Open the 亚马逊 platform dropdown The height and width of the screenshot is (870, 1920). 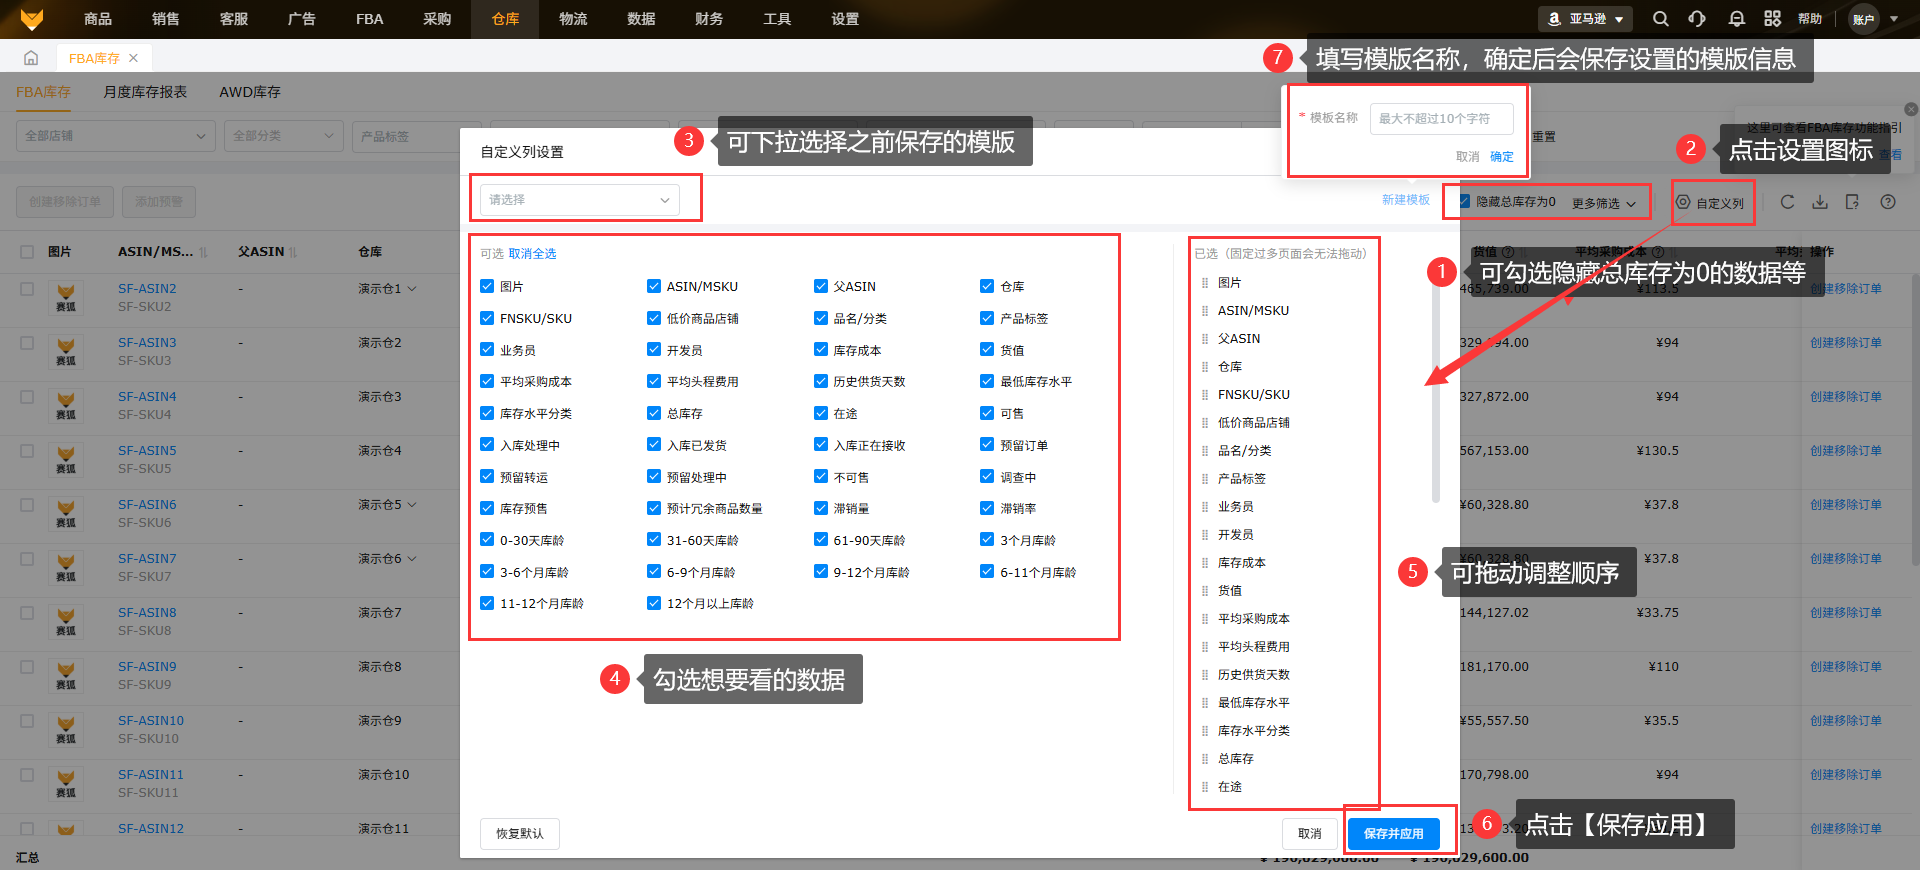pos(1585,19)
